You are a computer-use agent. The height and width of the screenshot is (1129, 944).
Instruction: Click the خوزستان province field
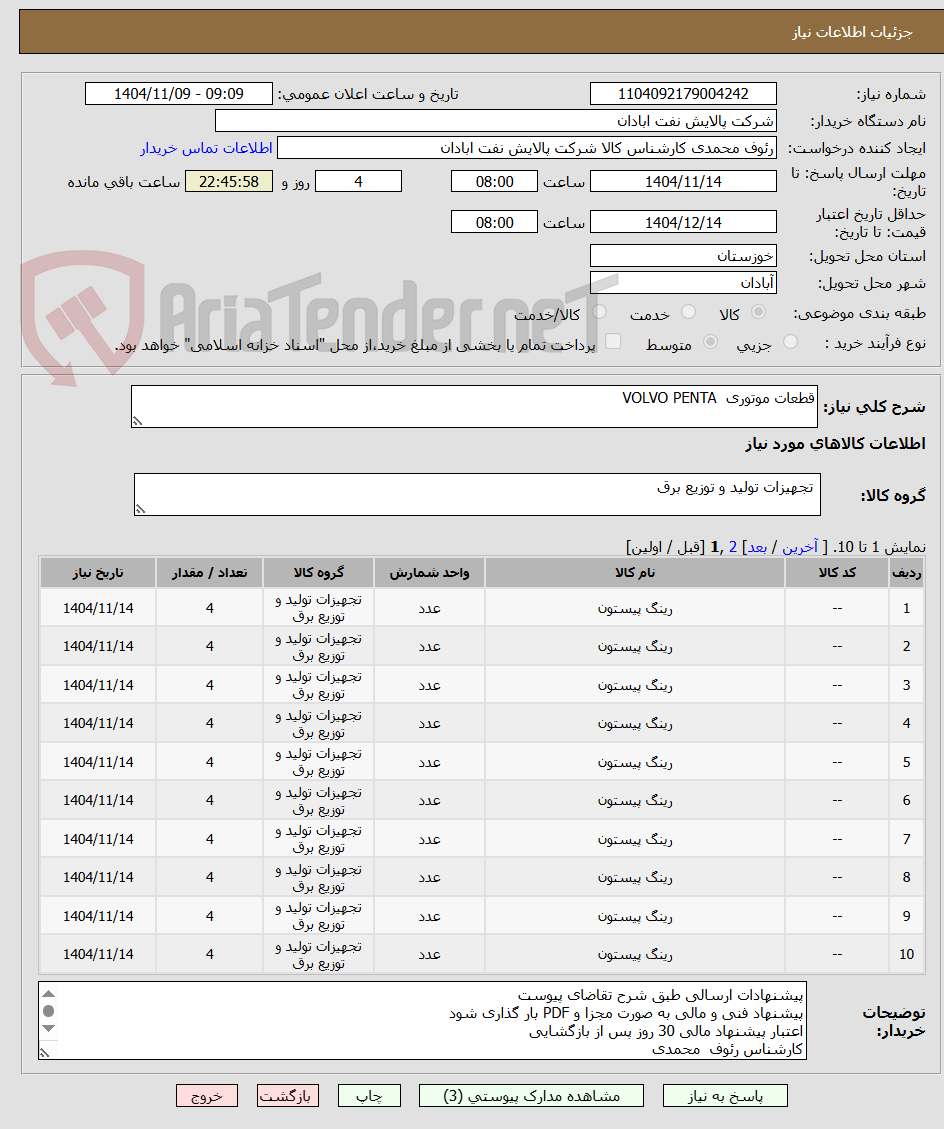683,256
